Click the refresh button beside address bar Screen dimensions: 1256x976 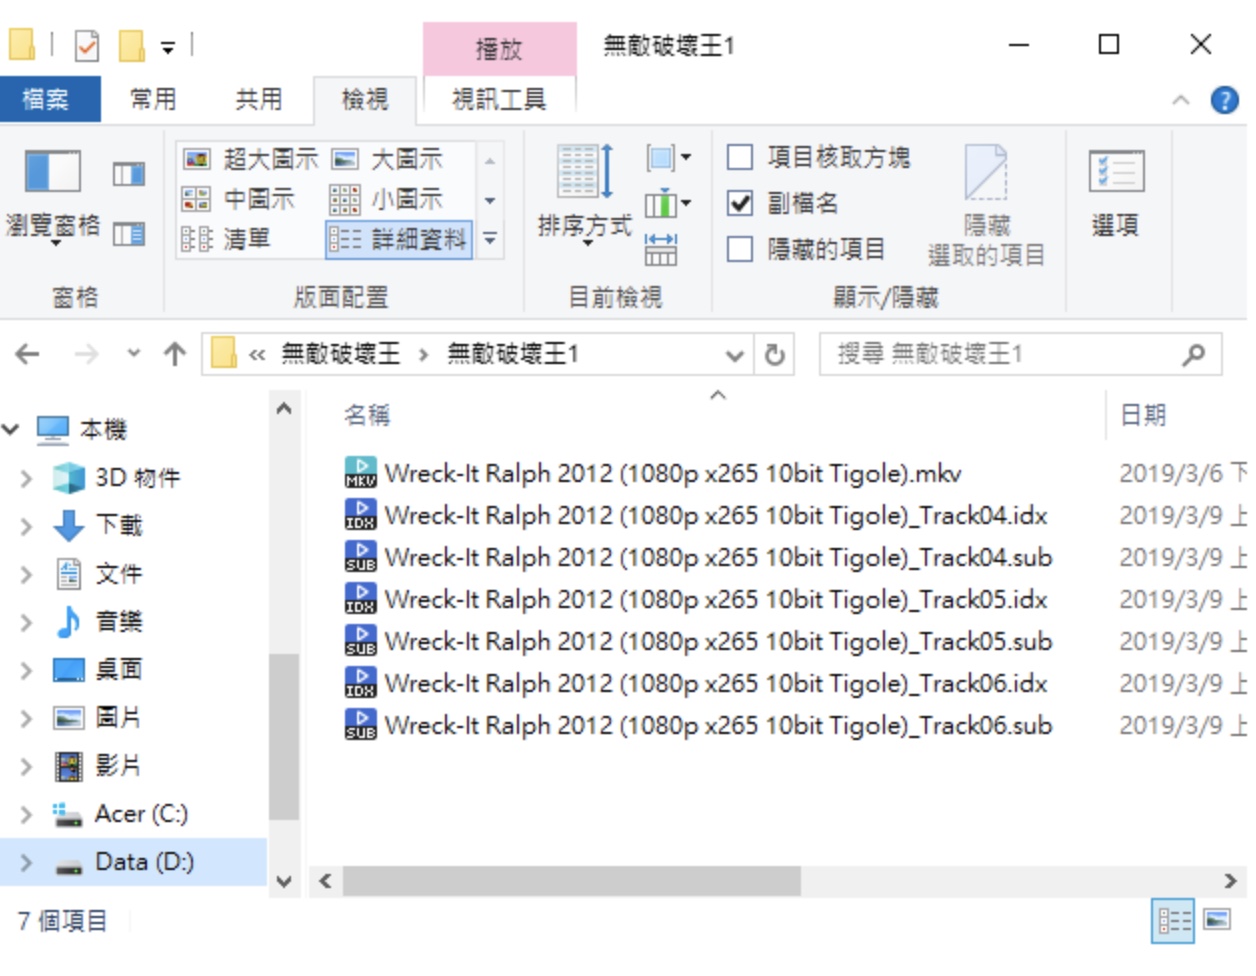pyautogui.click(x=774, y=355)
